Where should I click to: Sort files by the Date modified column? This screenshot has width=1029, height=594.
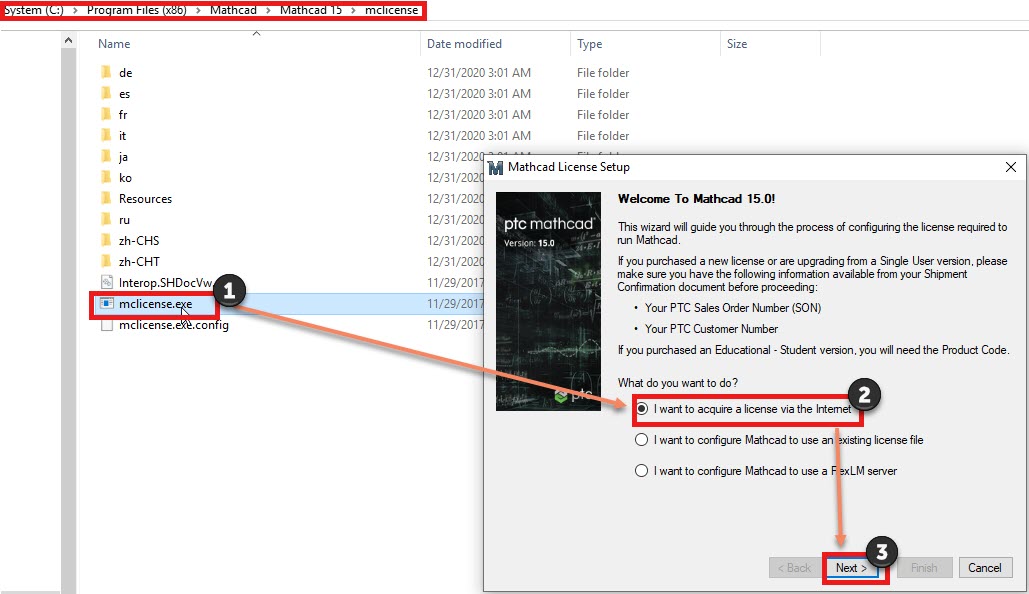464,43
